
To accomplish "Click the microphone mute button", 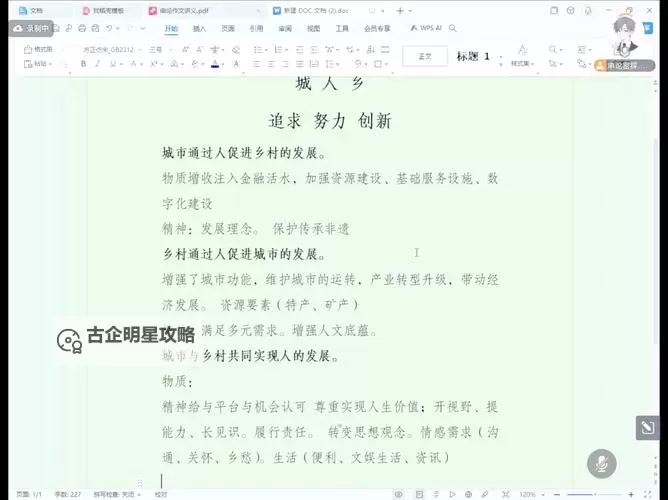I will coord(602,464).
